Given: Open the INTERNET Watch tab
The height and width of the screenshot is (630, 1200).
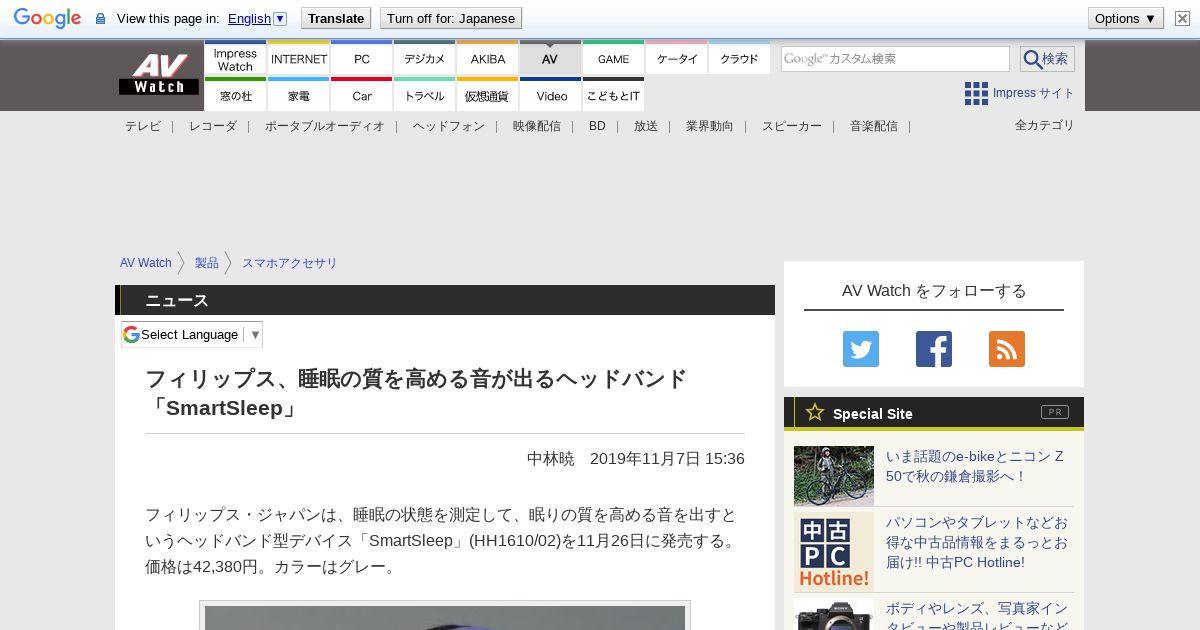Looking at the screenshot, I should pyautogui.click(x=299, y=59).
